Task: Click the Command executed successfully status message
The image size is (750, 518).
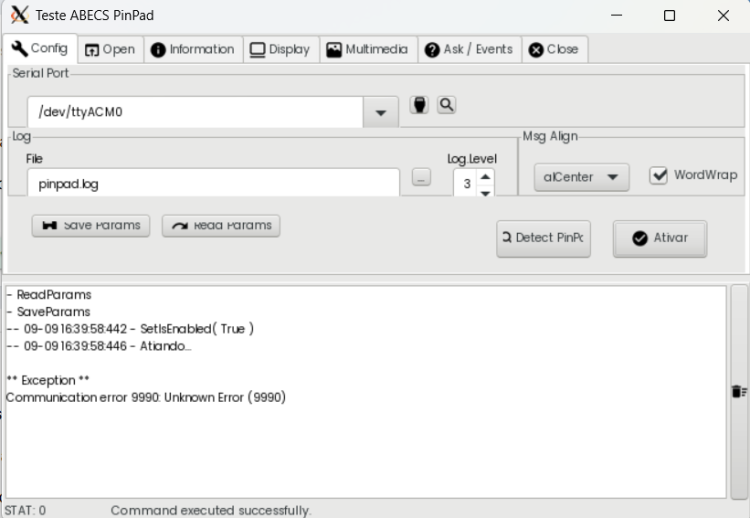Action: (211, 510)
